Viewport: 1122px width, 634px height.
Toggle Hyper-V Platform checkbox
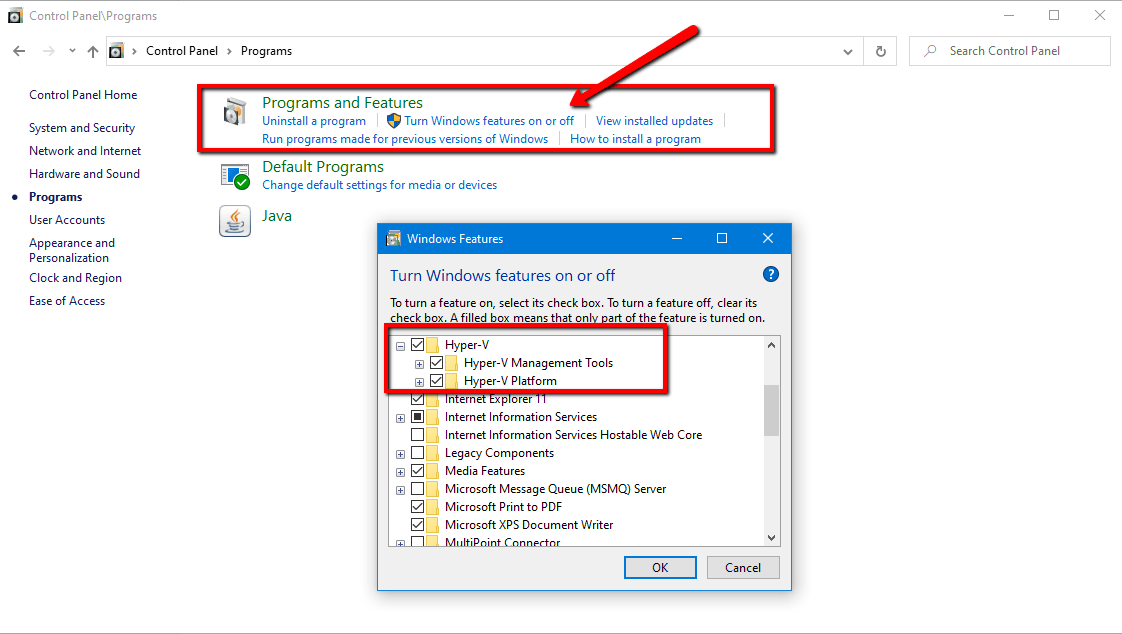coord(436,381)
